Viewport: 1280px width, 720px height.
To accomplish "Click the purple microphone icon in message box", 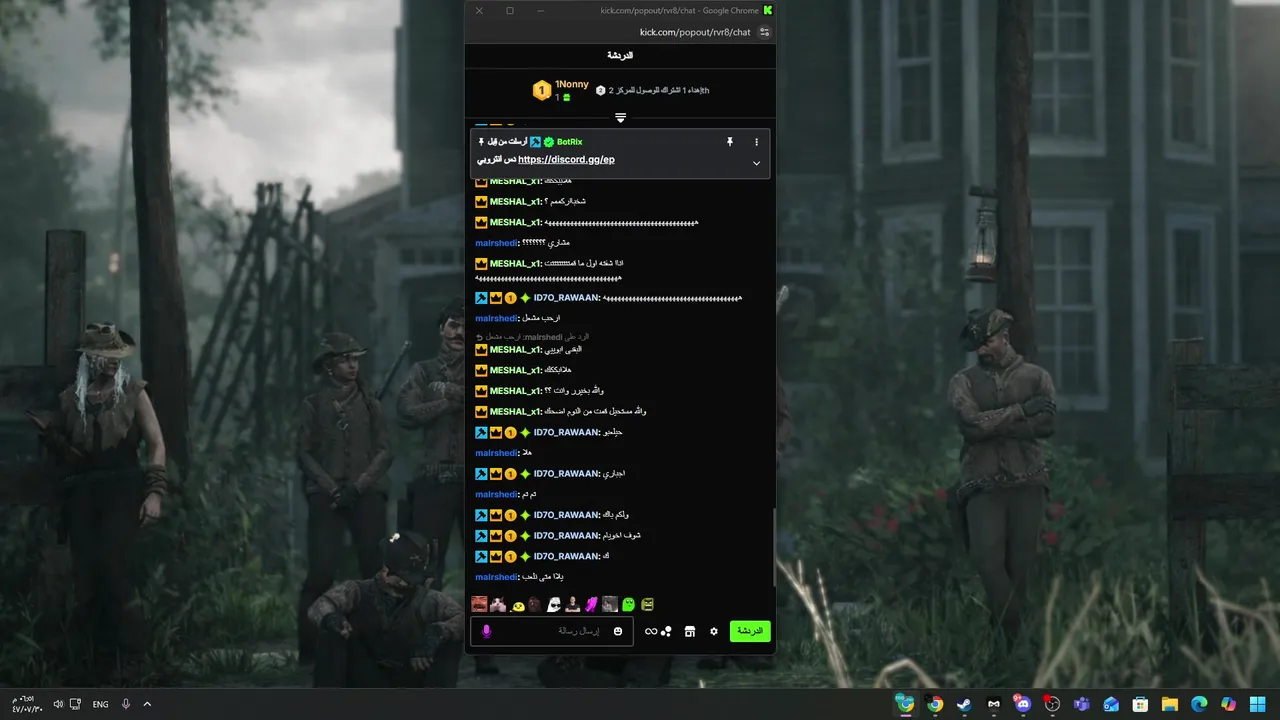I will [x=487, y=631].
